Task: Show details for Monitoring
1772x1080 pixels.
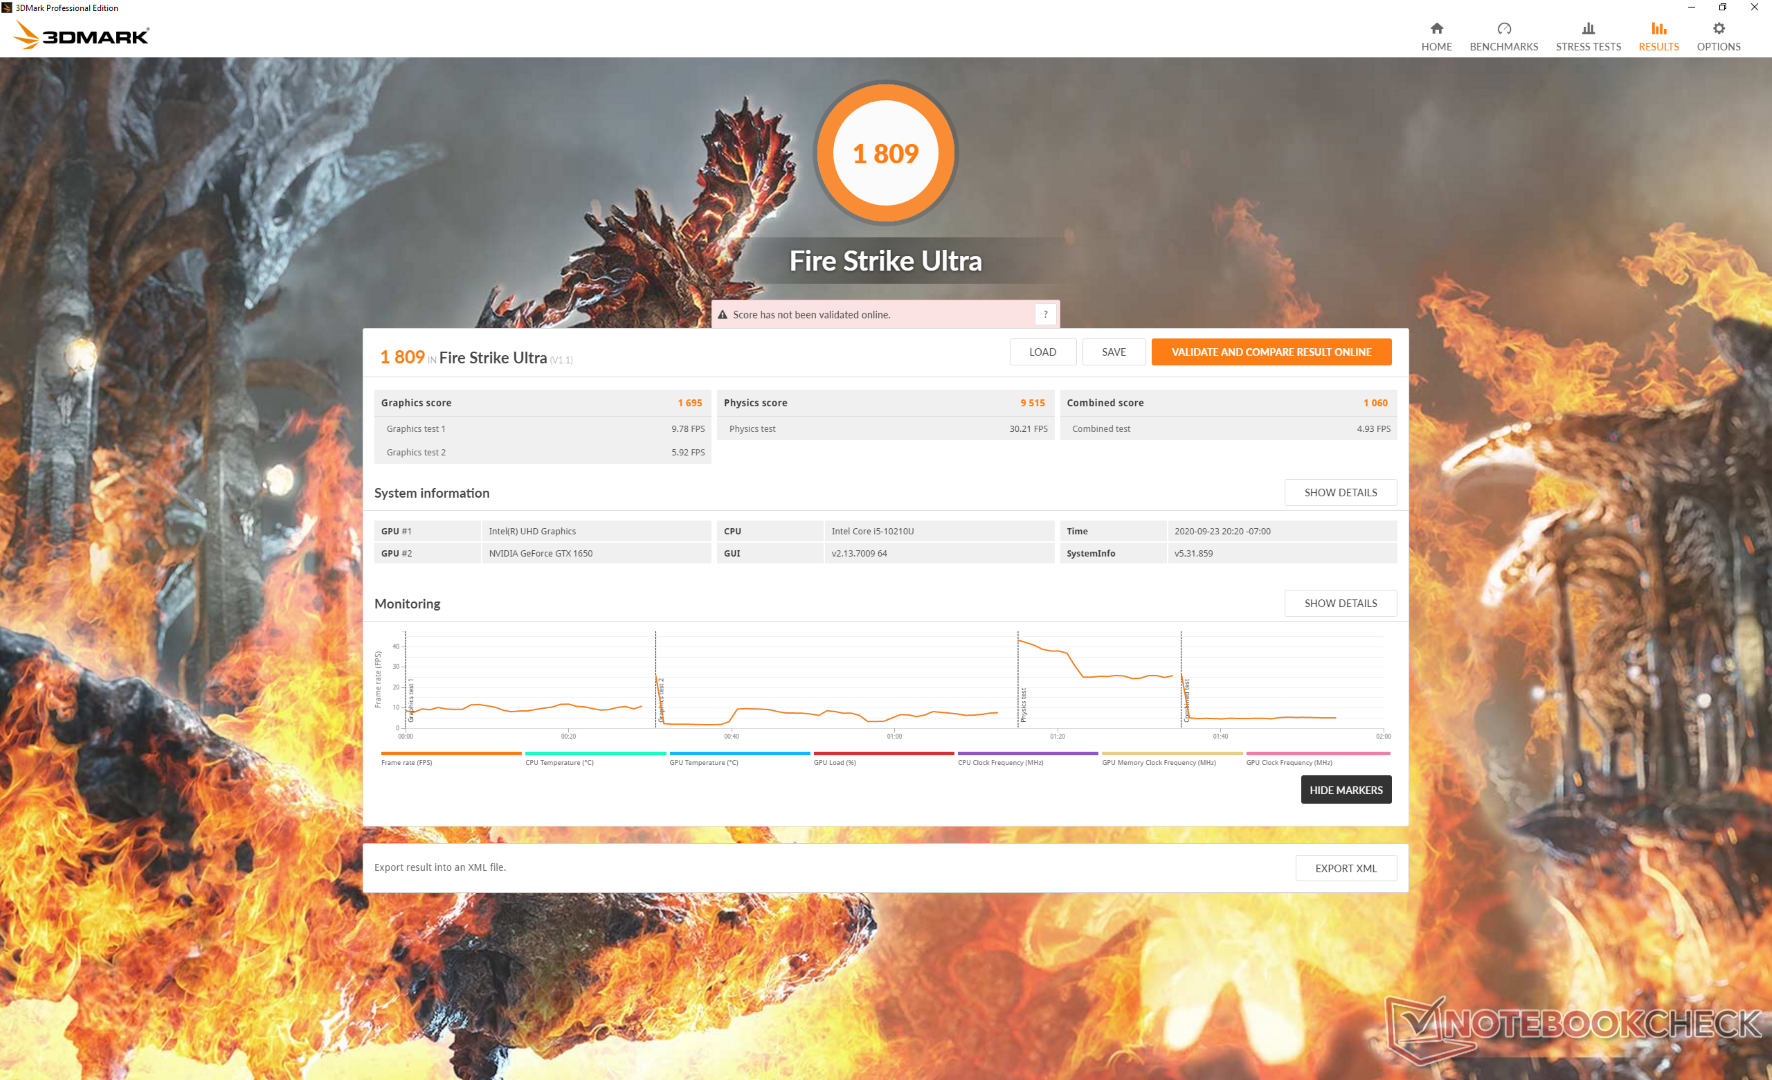Action: pyautogui.click(x=1340, y=603)
